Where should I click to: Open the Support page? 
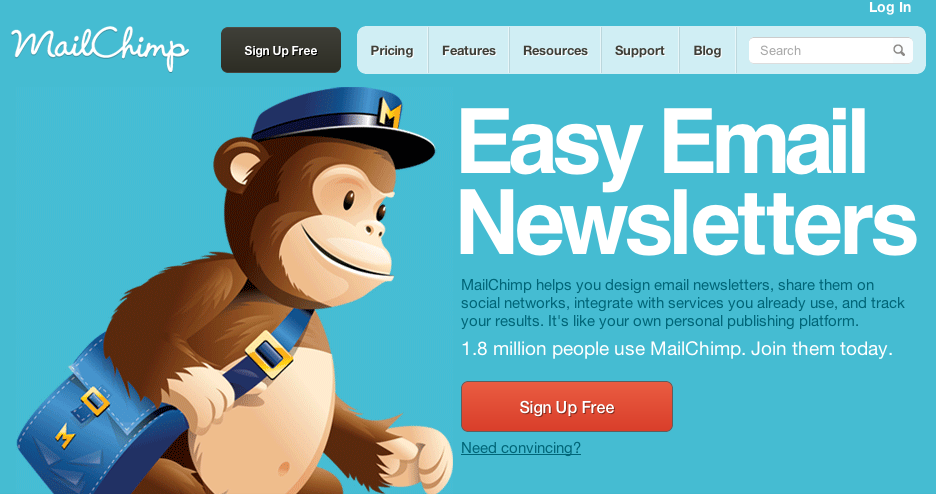tap(639, 51)
